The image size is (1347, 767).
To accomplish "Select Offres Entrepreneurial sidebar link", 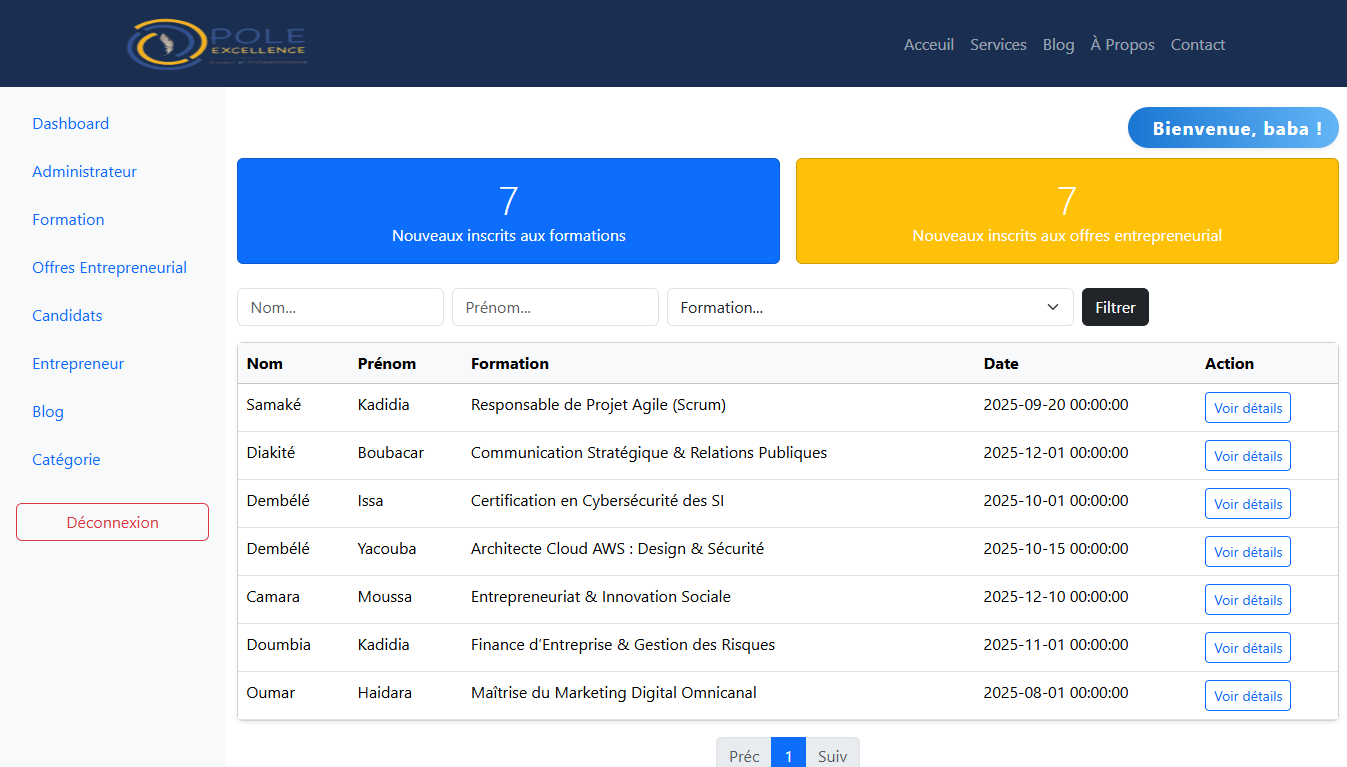I will [x=109, y=268].
